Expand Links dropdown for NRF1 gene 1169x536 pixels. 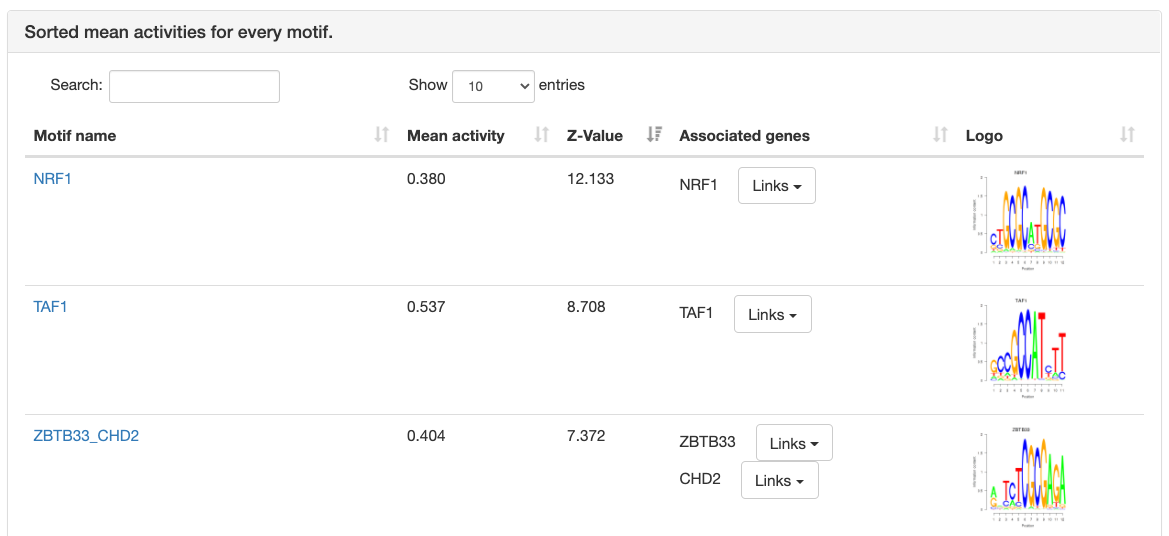(776, 186)
